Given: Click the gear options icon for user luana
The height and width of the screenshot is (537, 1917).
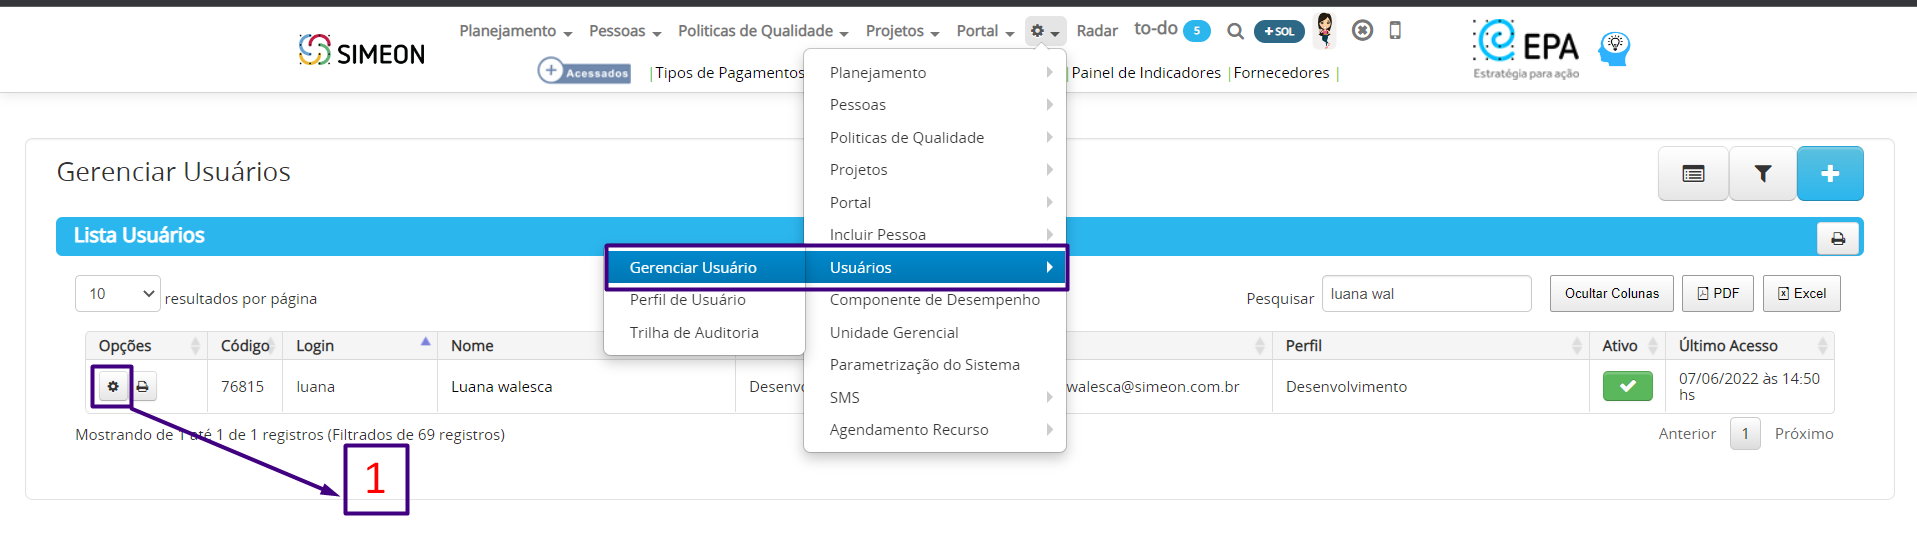Looking at the screenshot, I should pyautogui.click(x=113, y=386).
